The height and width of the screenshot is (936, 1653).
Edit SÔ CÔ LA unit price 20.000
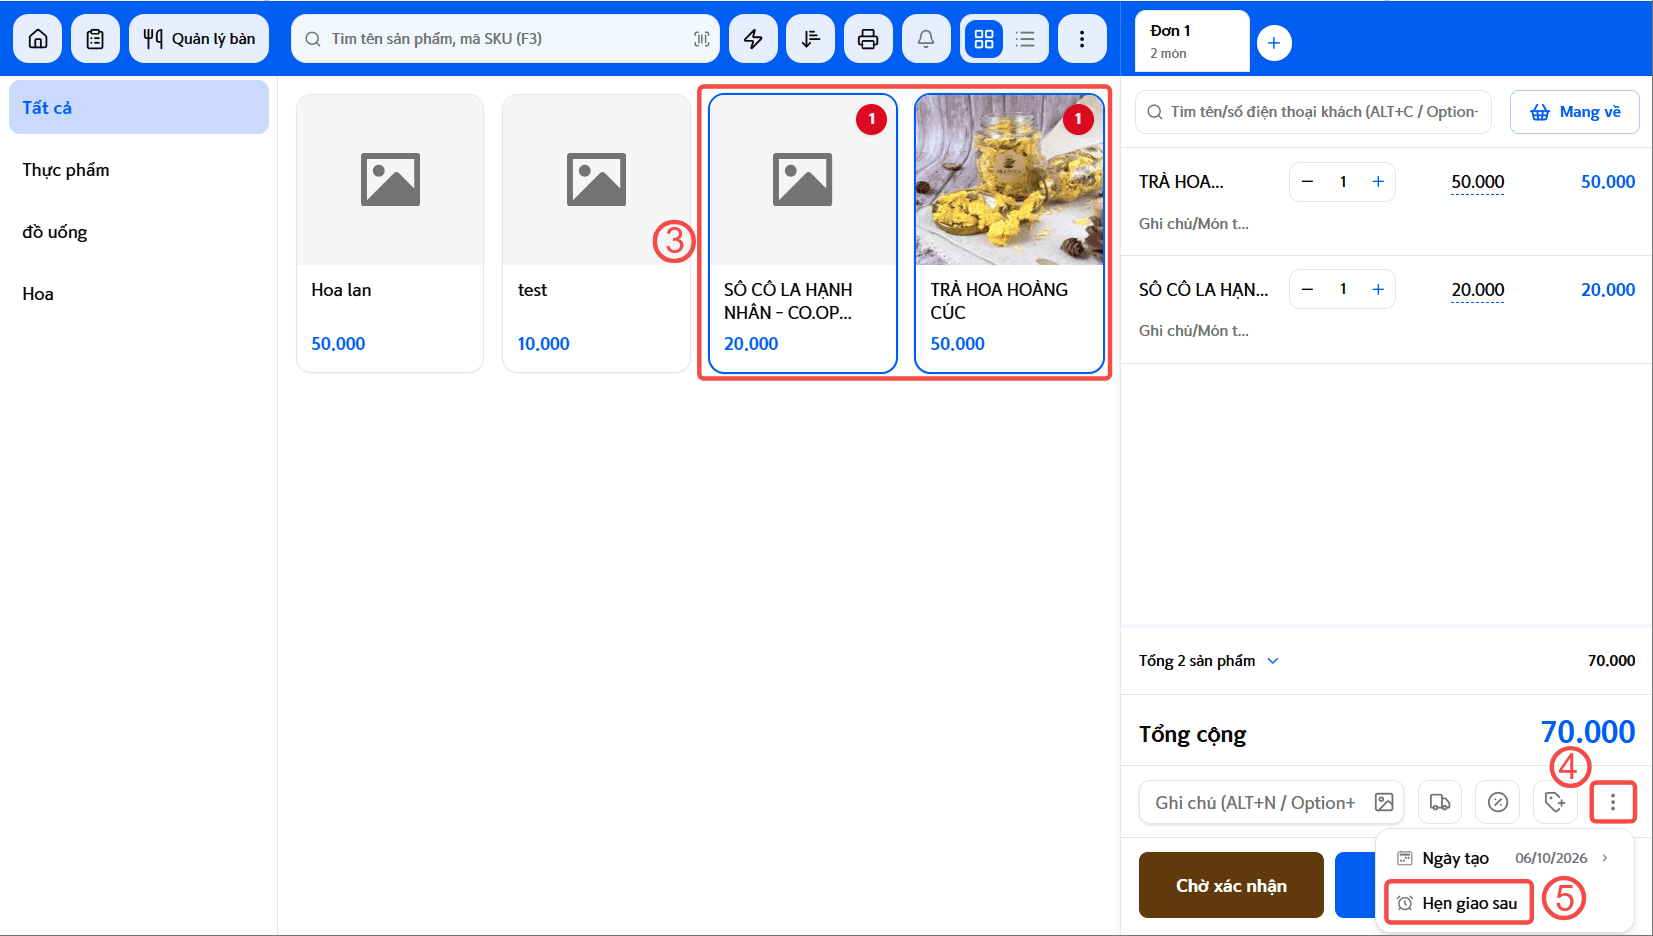(1478, 290)
